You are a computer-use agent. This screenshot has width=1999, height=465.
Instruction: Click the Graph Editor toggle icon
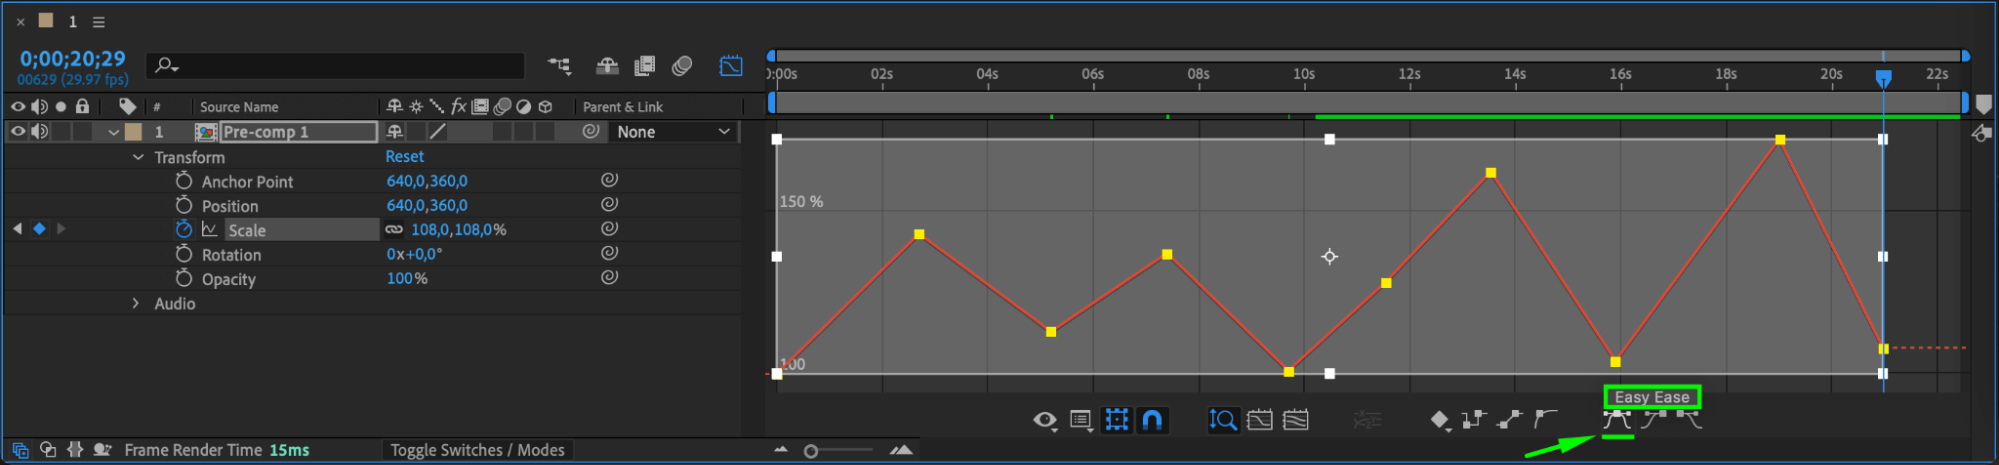click(731, 66)
